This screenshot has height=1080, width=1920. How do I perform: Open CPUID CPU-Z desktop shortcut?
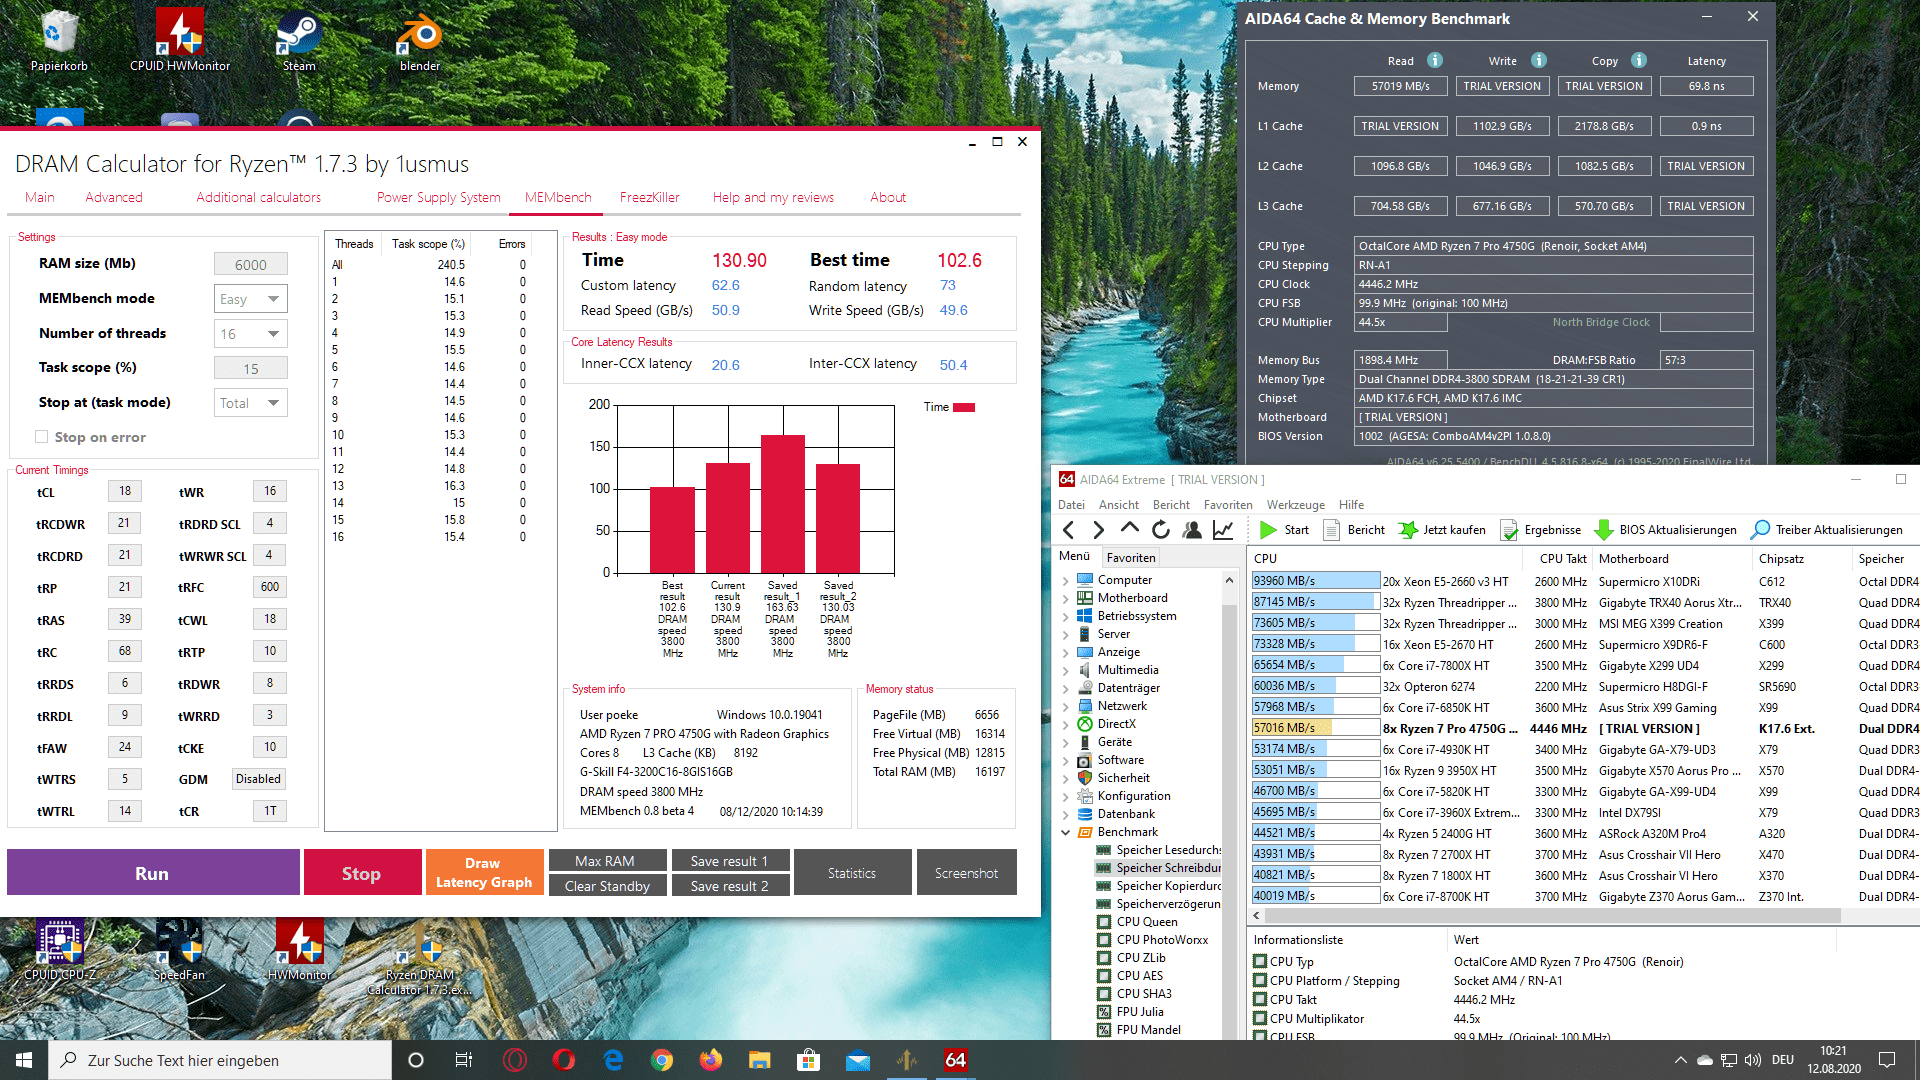coord(60,950)
